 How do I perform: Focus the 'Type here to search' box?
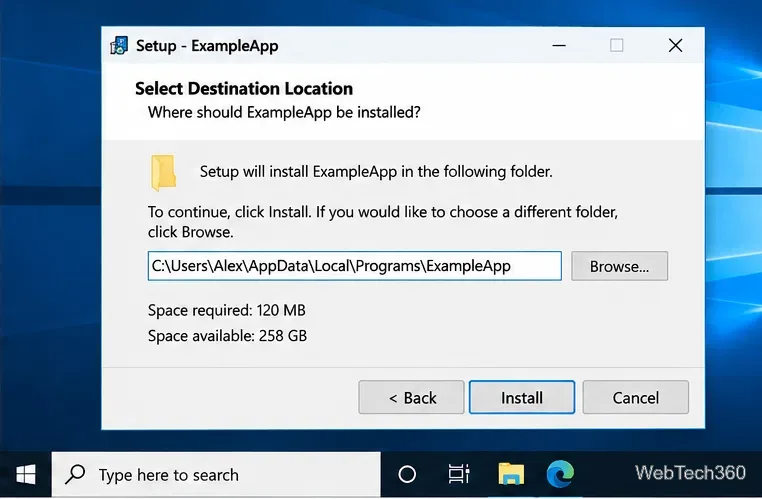point(216,474)
